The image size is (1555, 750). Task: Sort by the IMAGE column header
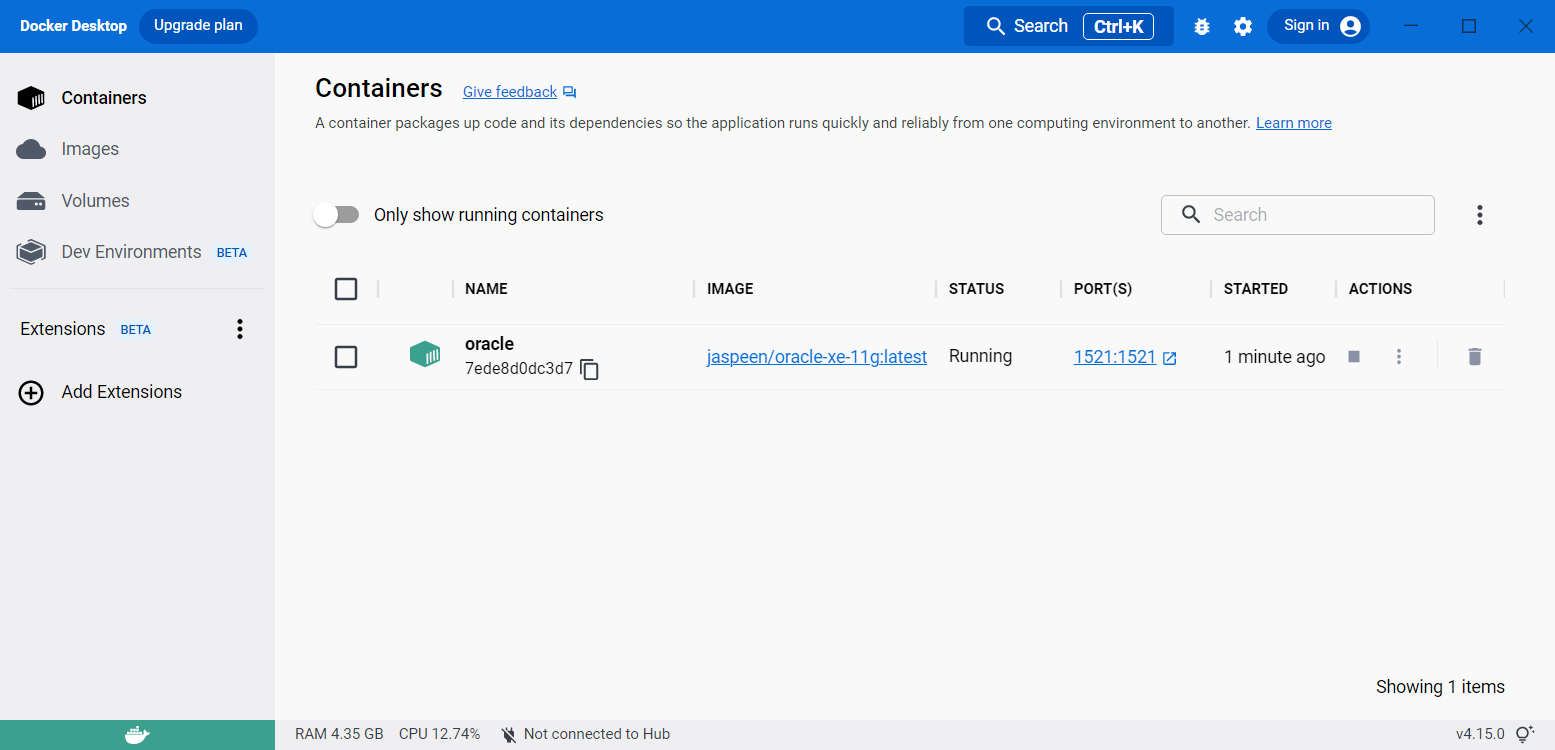click(730, 289)
